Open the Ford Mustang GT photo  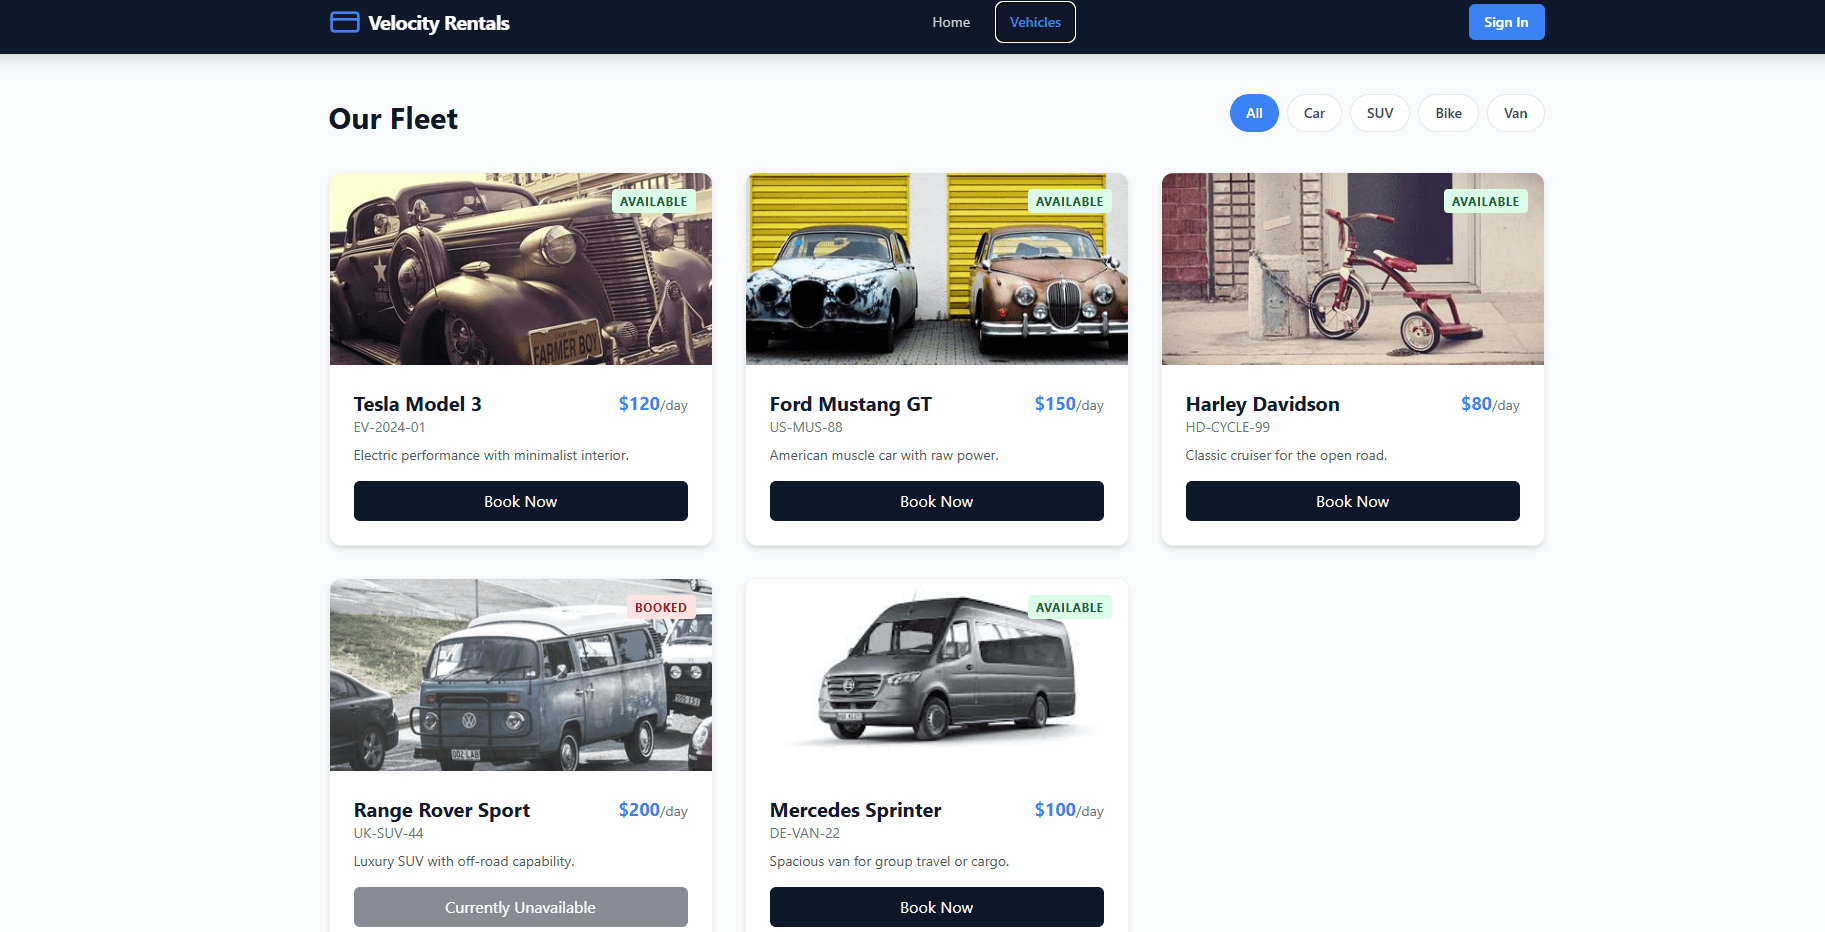coord(937,269)
